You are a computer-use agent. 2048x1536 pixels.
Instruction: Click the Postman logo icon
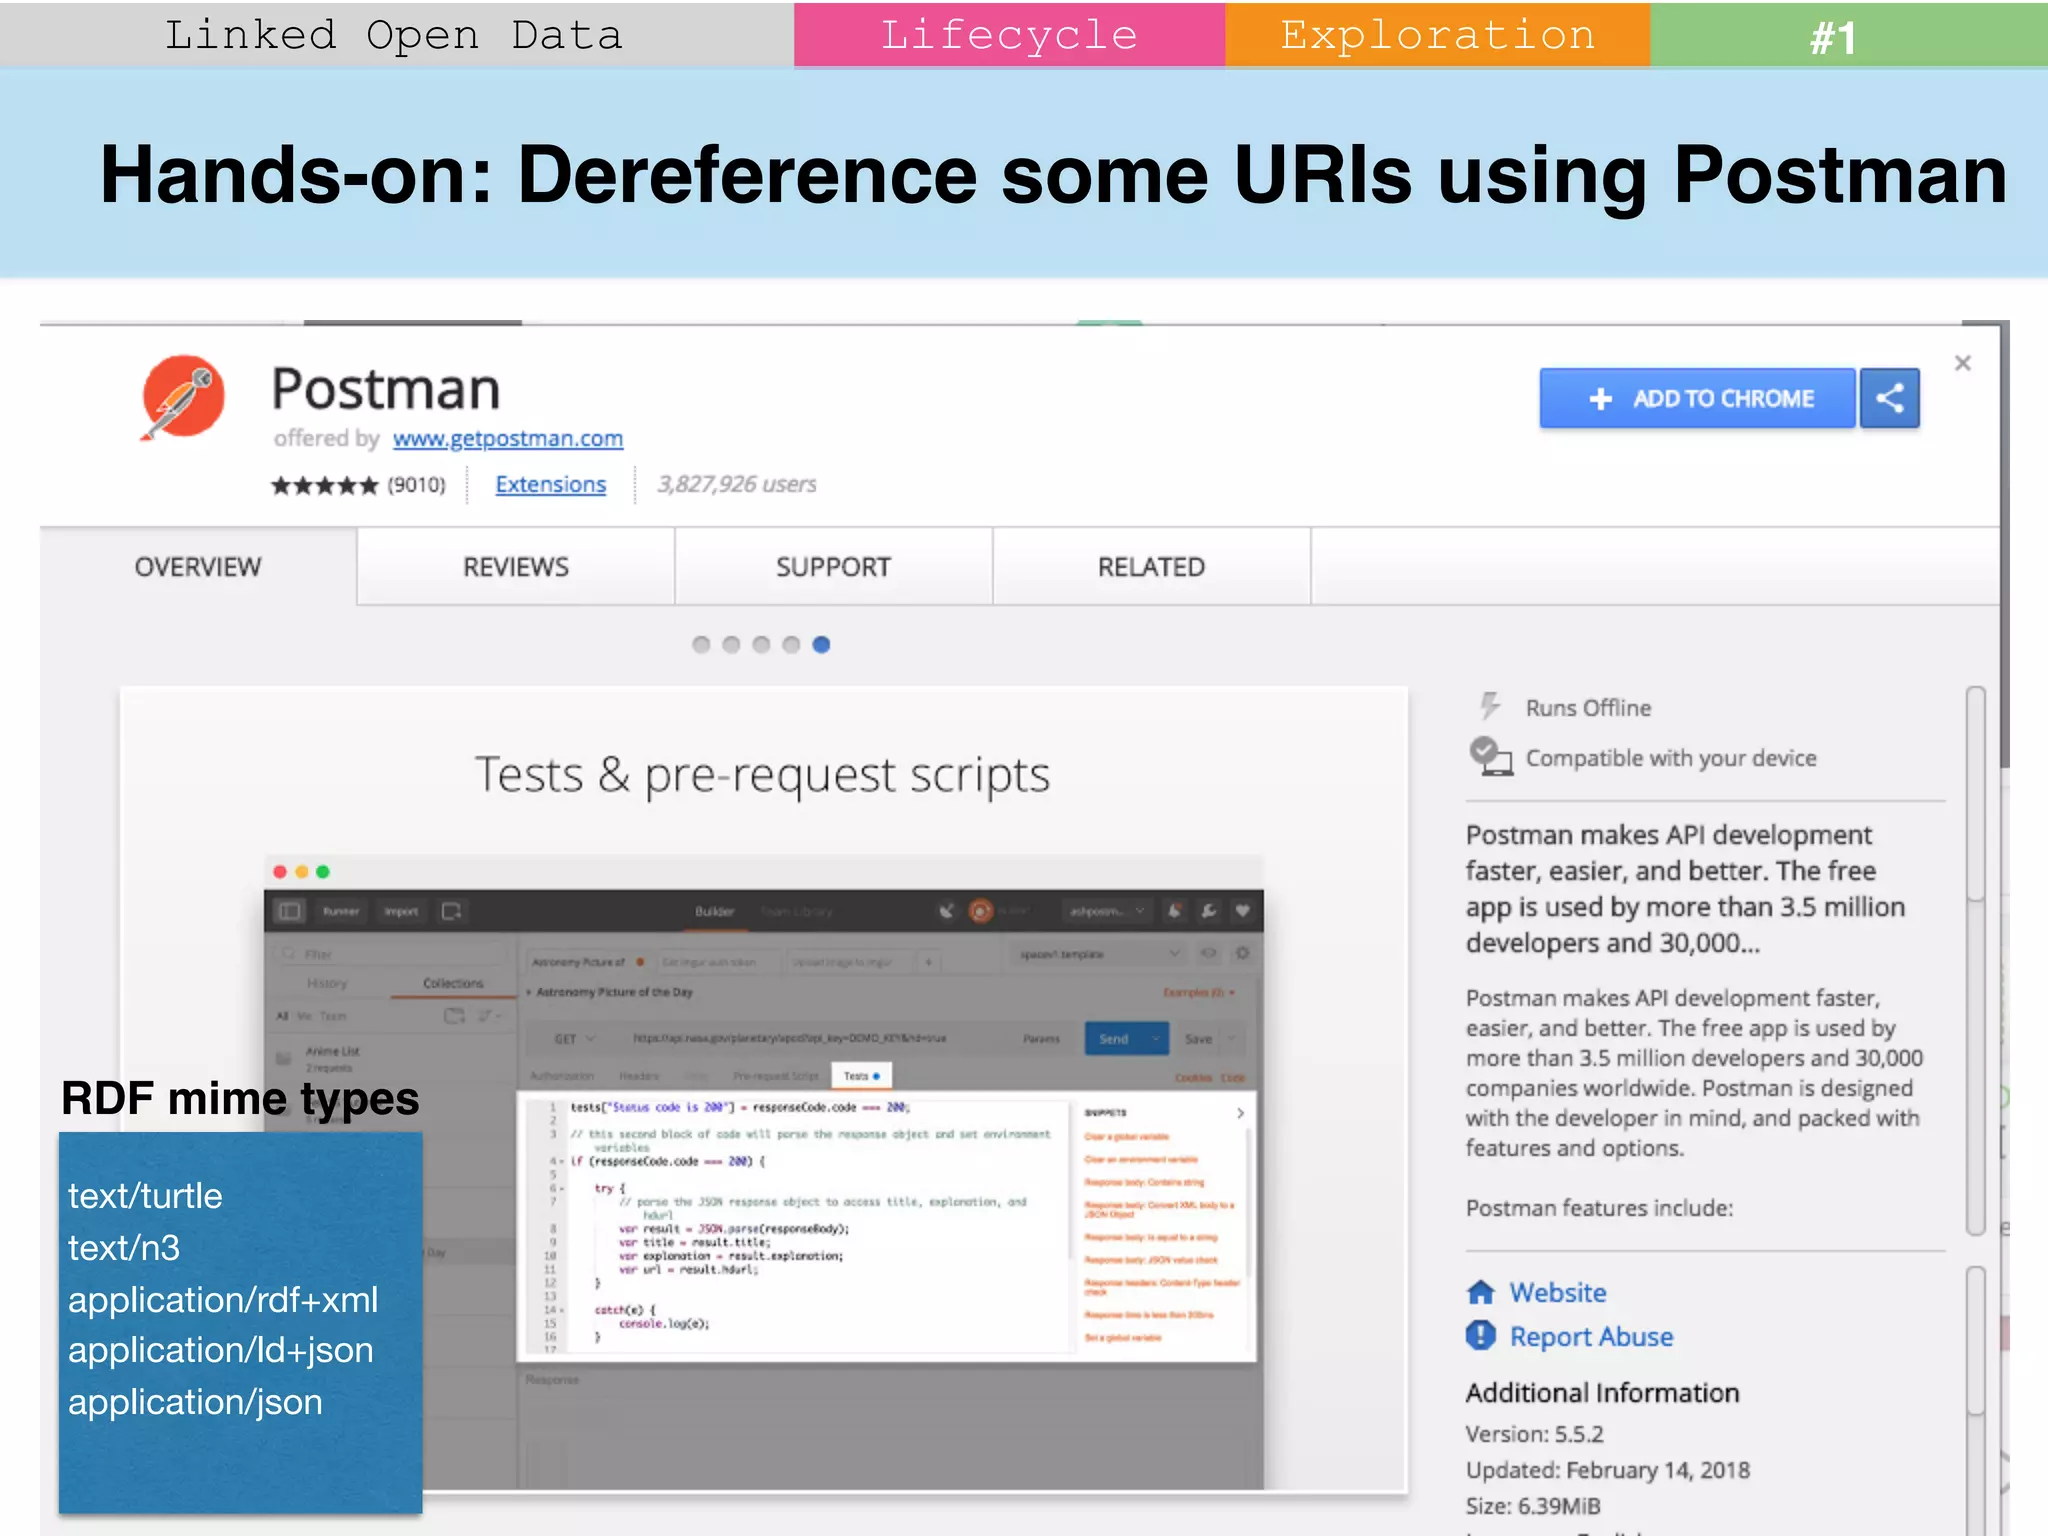click(x=183, y=397)
